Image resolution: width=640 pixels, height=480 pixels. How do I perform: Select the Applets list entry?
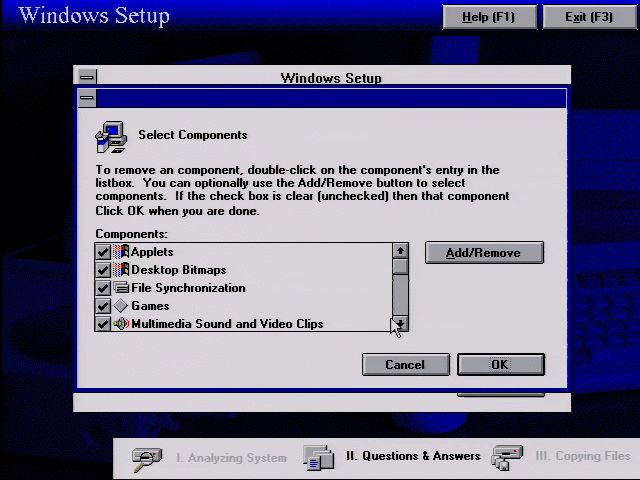(x=243, y=252)
